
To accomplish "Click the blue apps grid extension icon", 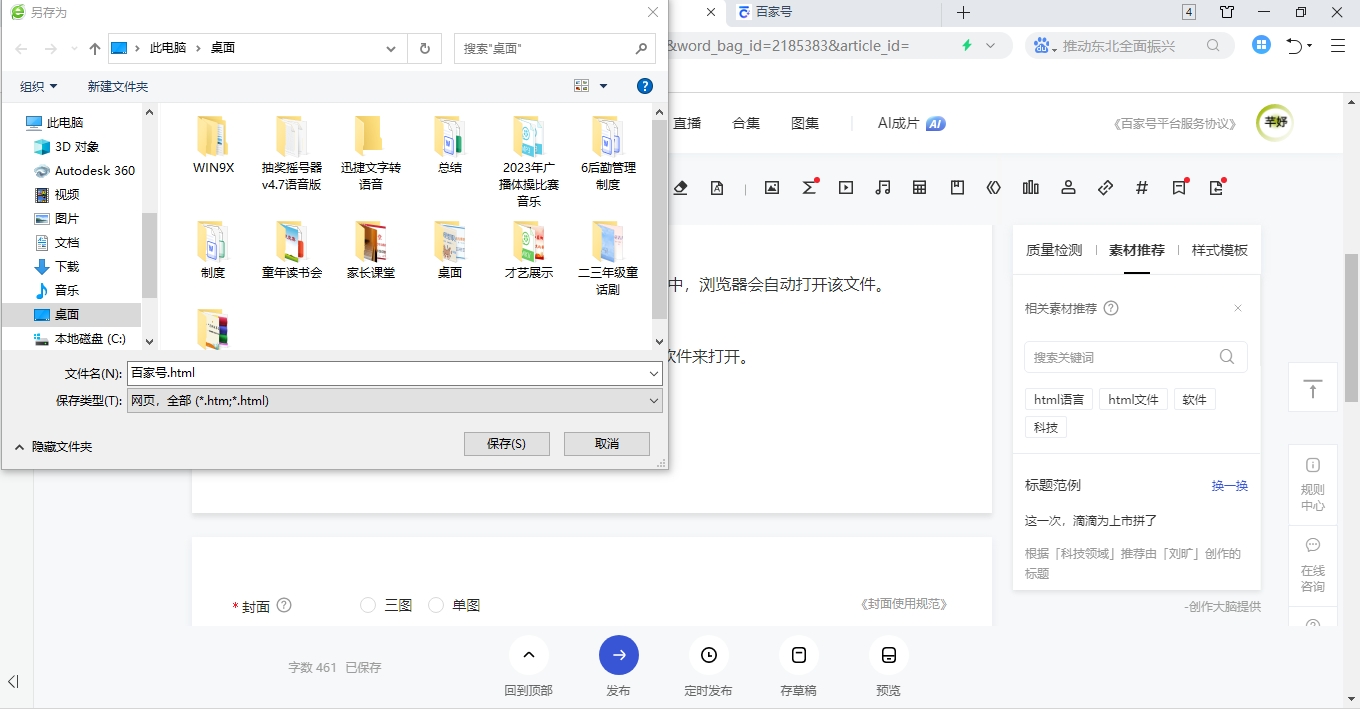I will 1262,45.
